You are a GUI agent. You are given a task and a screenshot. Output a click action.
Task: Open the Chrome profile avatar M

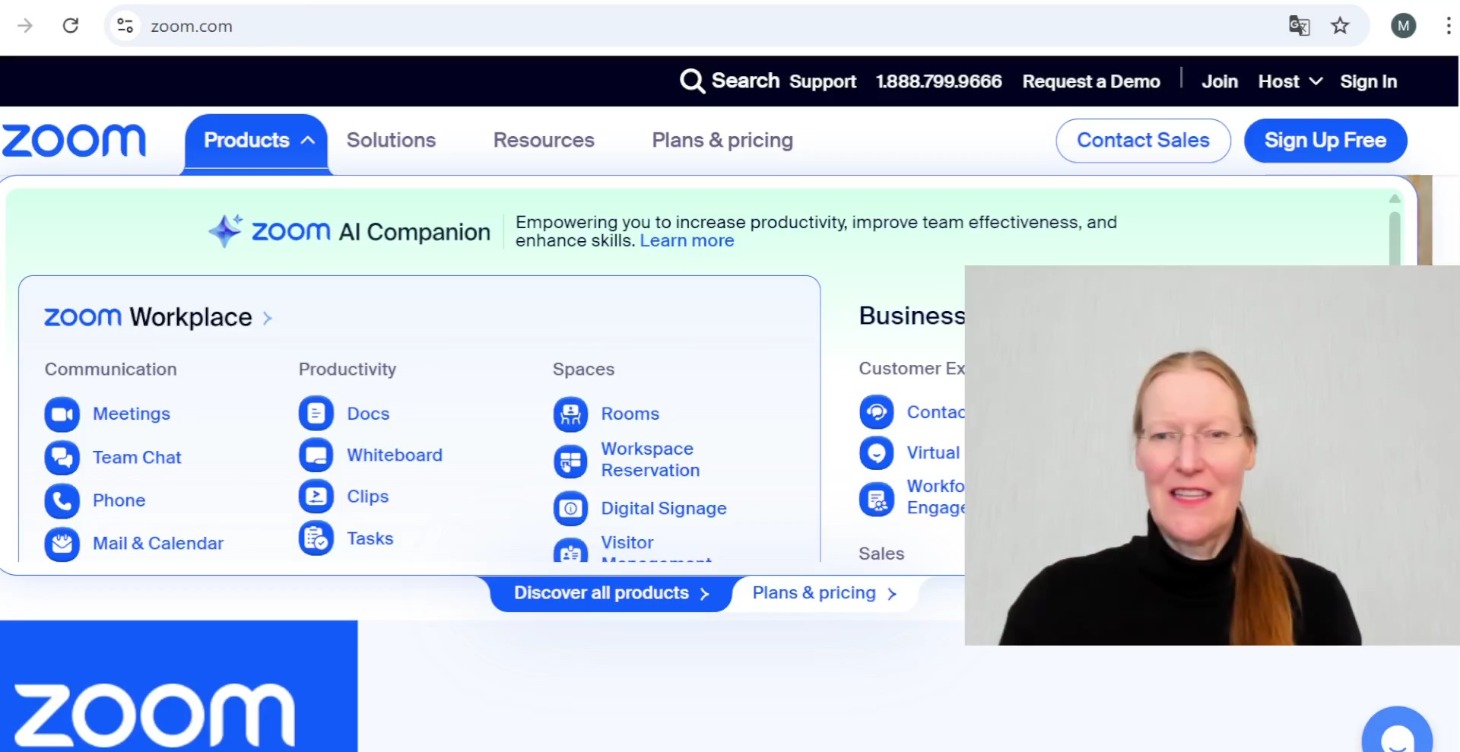tap(1404, 26)
